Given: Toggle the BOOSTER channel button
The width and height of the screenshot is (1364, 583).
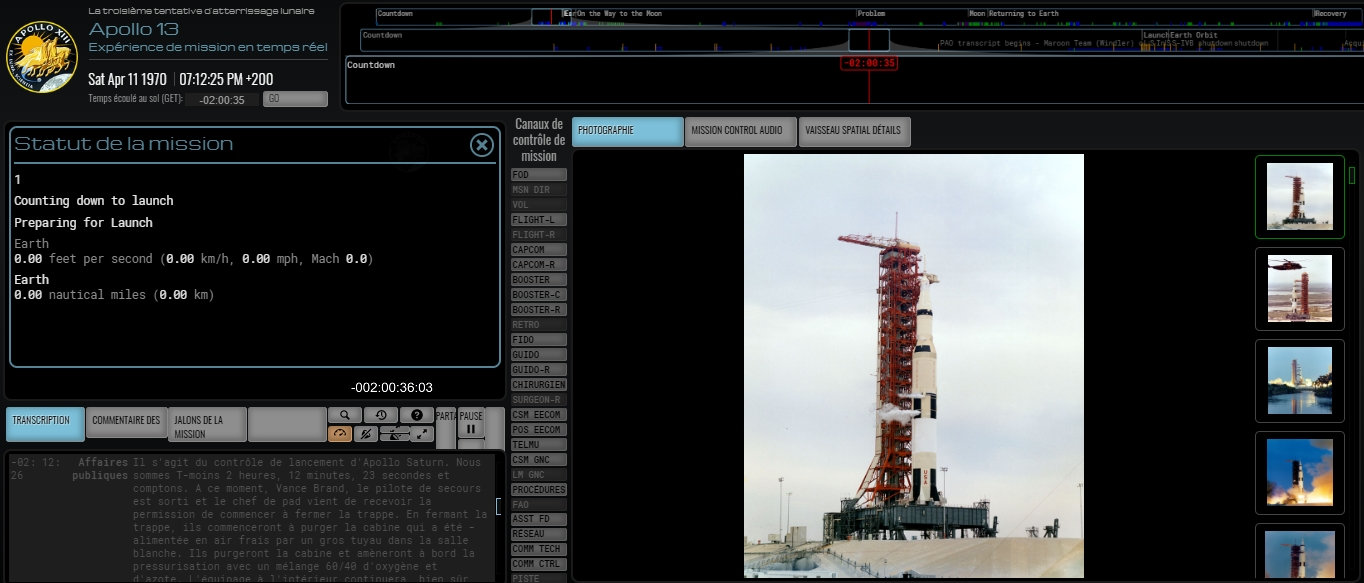Looking at the screenshot, I should pyautogui.click(x=538, y=280).
